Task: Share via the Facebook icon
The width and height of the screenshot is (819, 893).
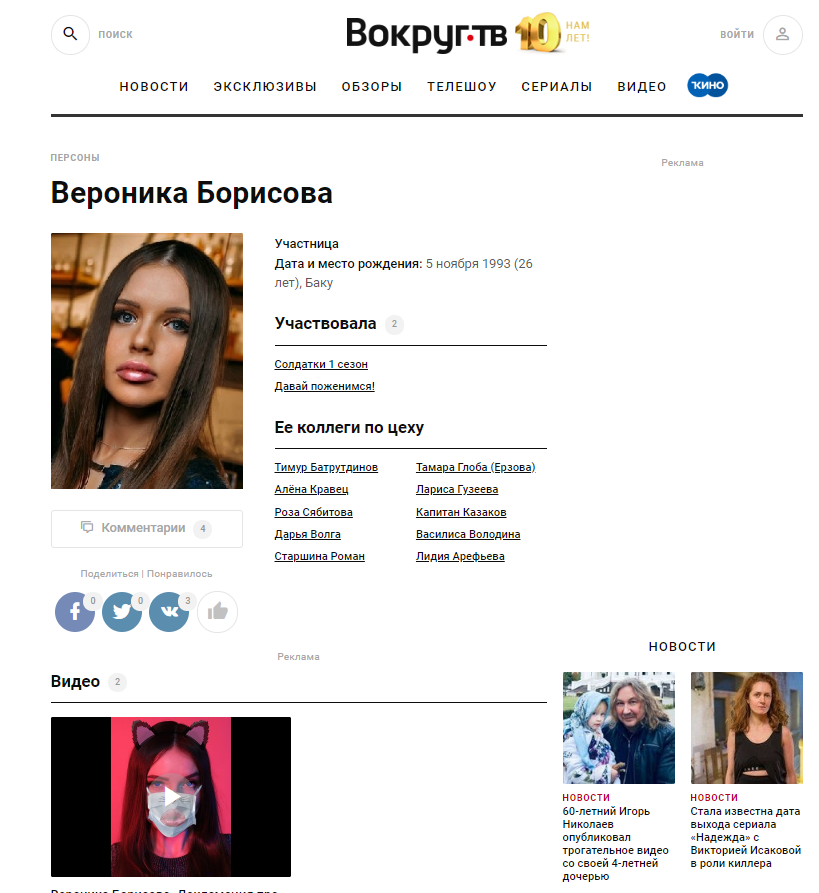Action: click(75, 612)
